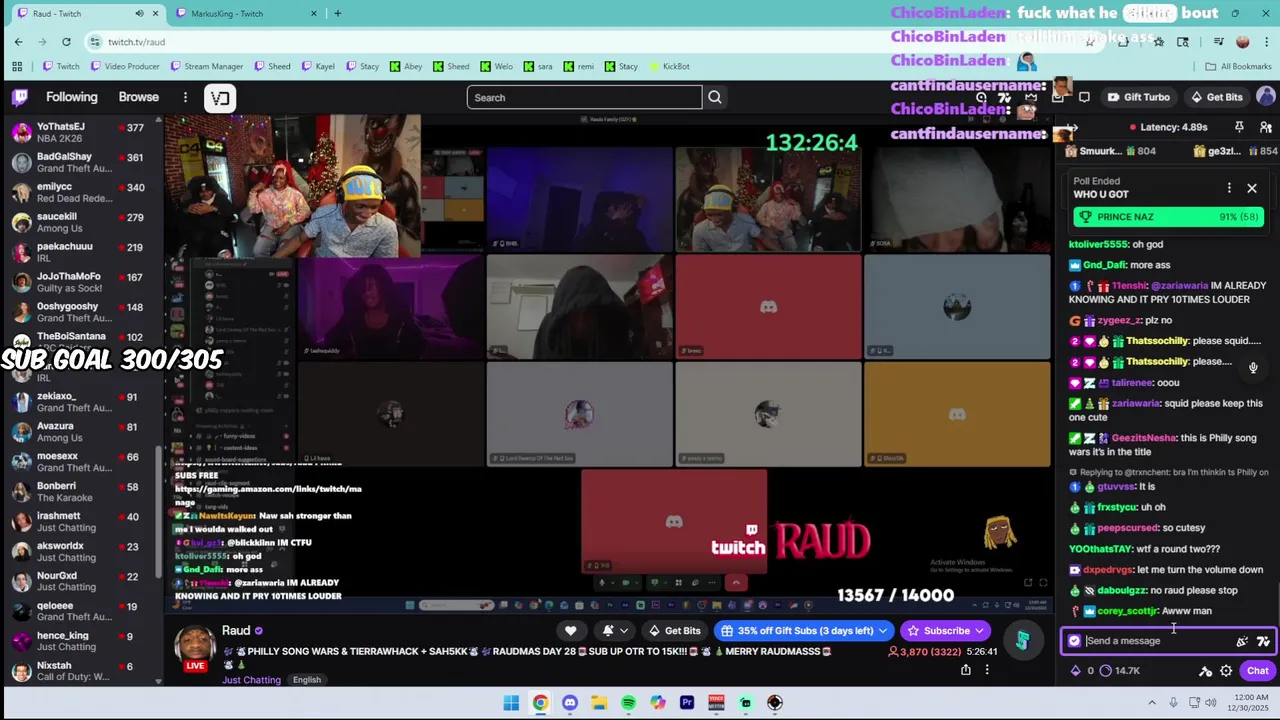Open channel points balance 14.7K
The height and width of the screenshot is (720, 1280).
1119,671
